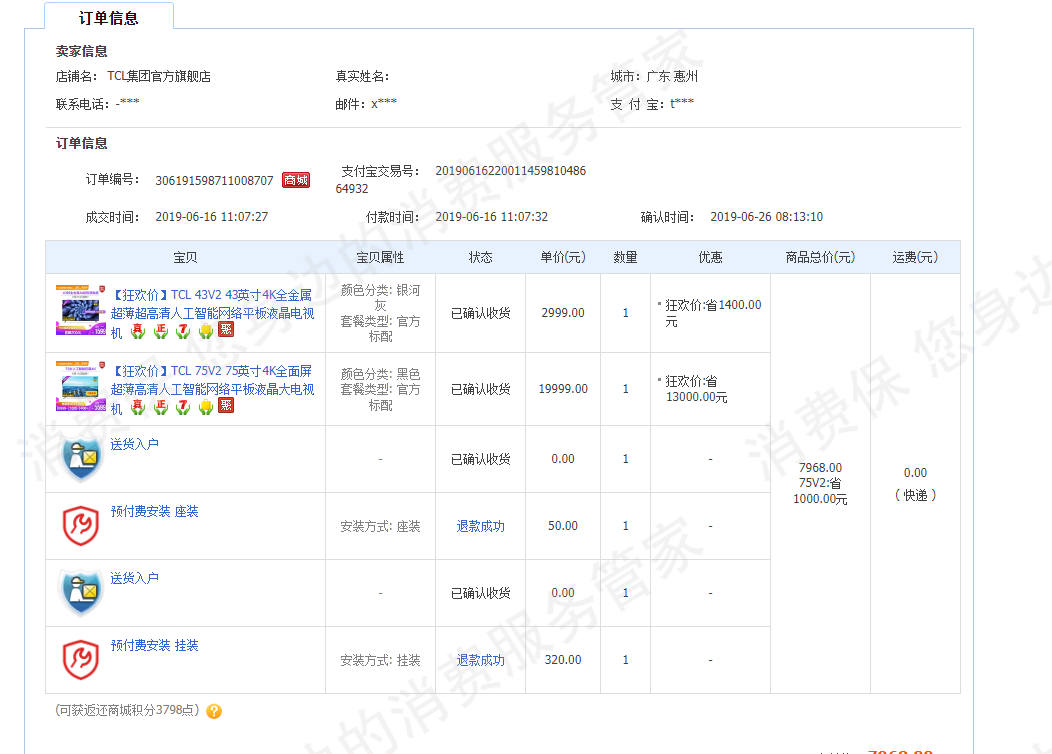This screenshot has height=754, width=1052.
Task: Click the order number 306191598711008707
Action: tap(215, 180)
